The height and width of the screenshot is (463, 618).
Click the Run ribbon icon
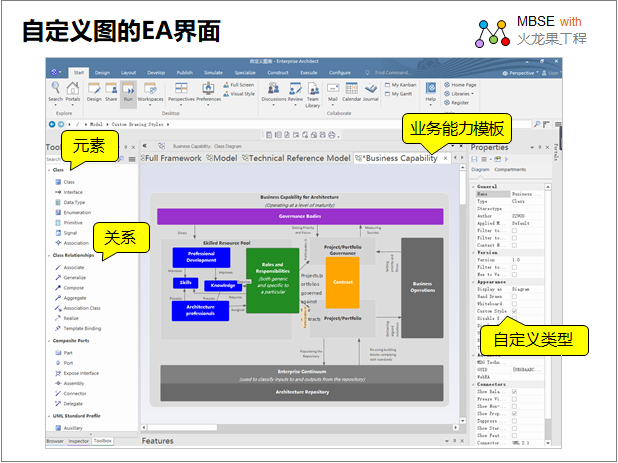coord(128,87)
